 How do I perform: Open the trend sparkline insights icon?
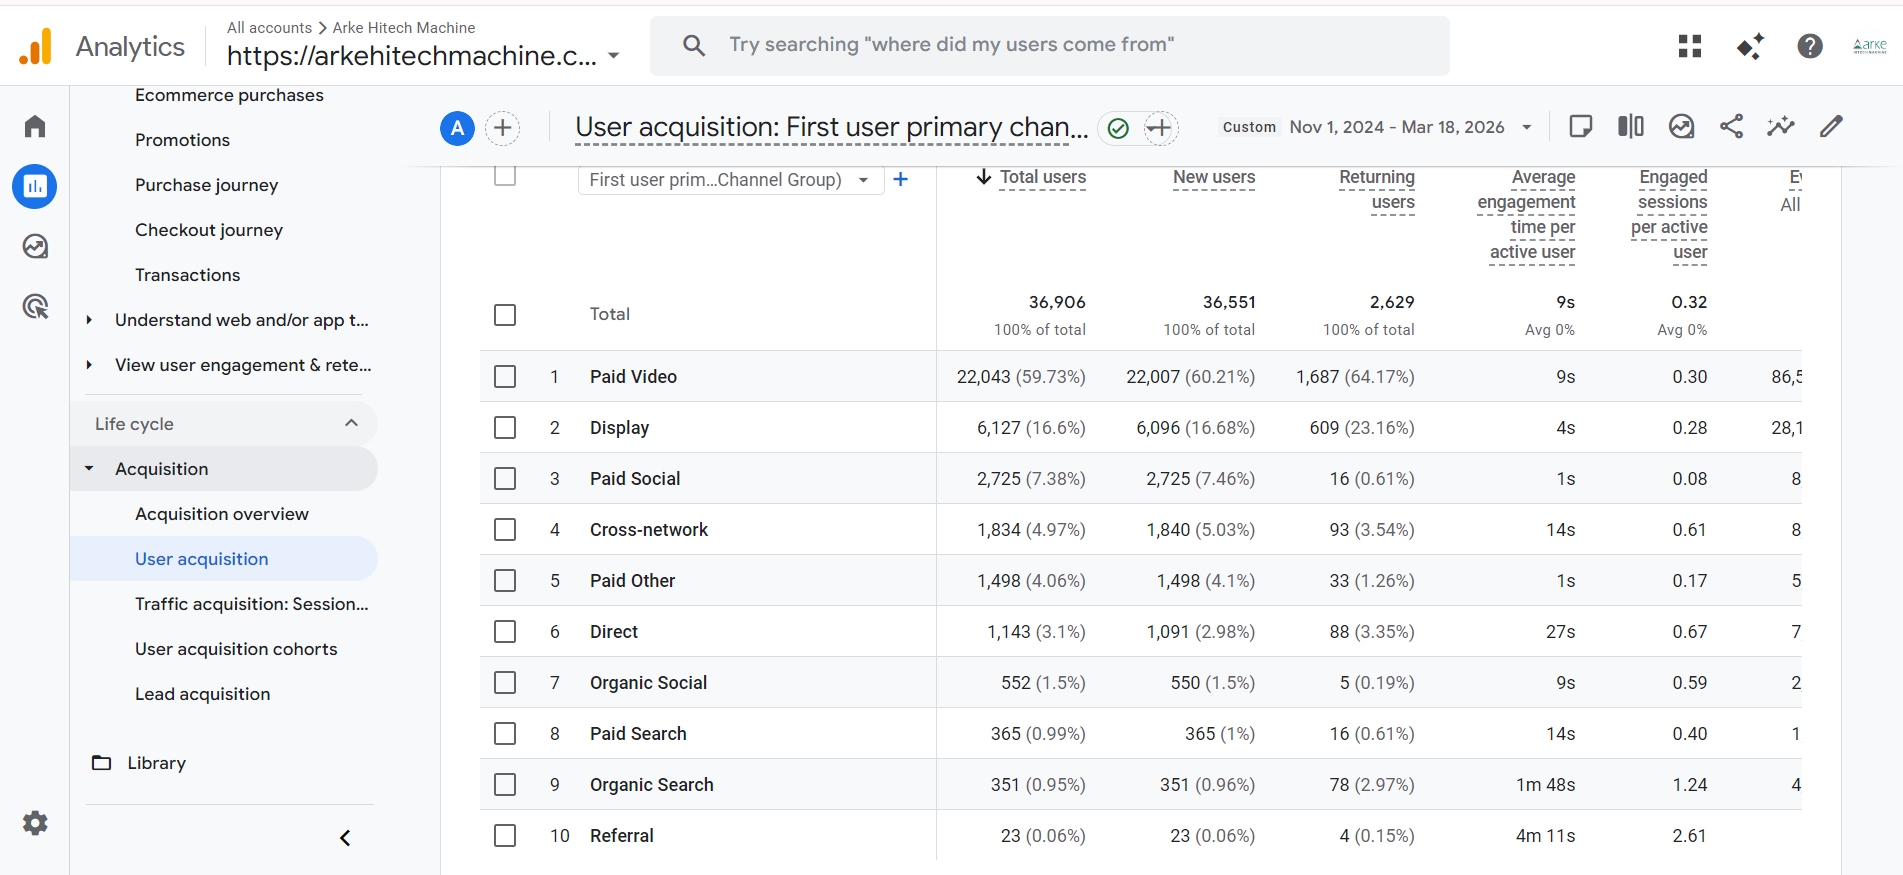pyautogui.click(x=1781, y=126)
